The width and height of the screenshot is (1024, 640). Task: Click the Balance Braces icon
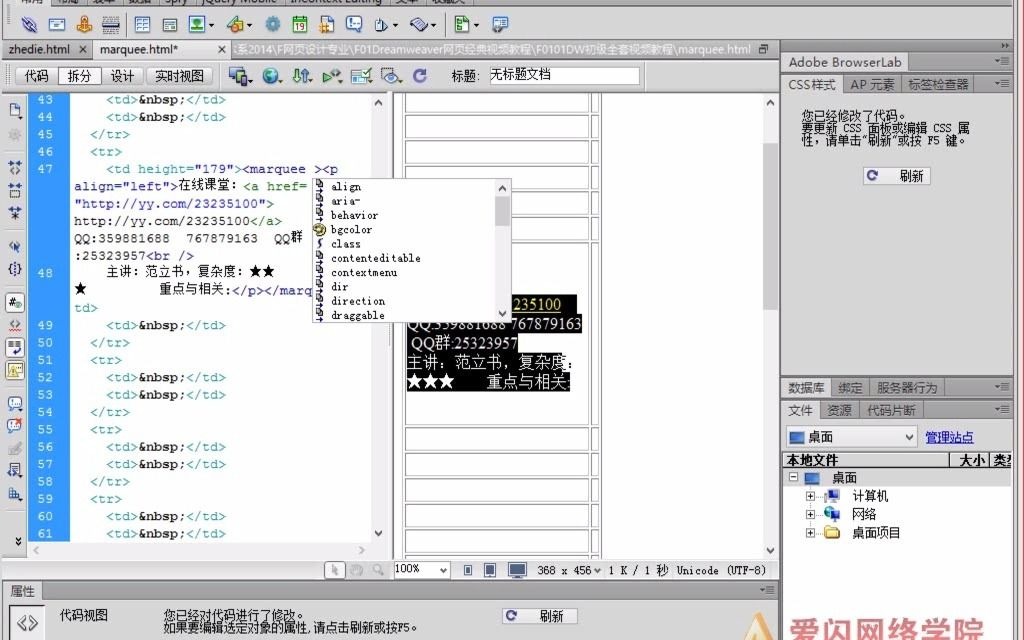[x=15, y=269]
